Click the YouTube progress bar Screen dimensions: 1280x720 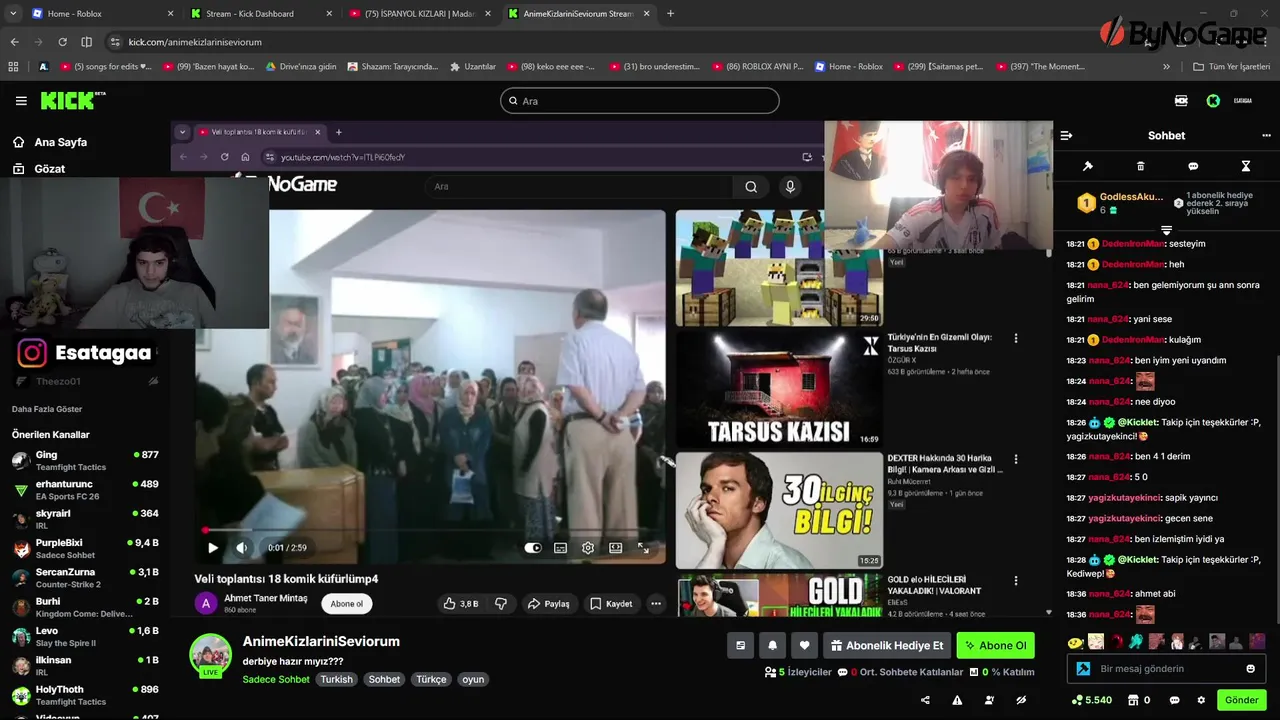pos(430,530)
